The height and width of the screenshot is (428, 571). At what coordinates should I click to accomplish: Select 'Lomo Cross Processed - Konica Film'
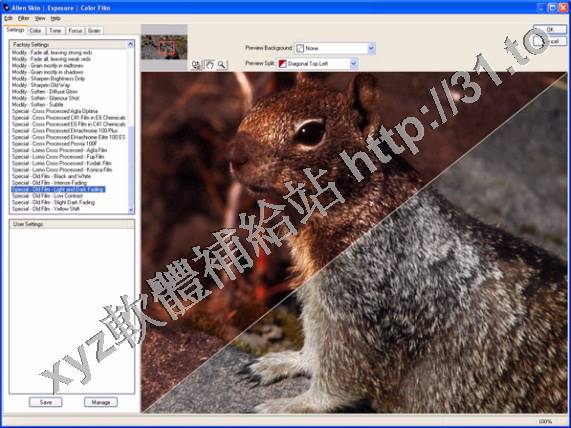pos(62,170)
